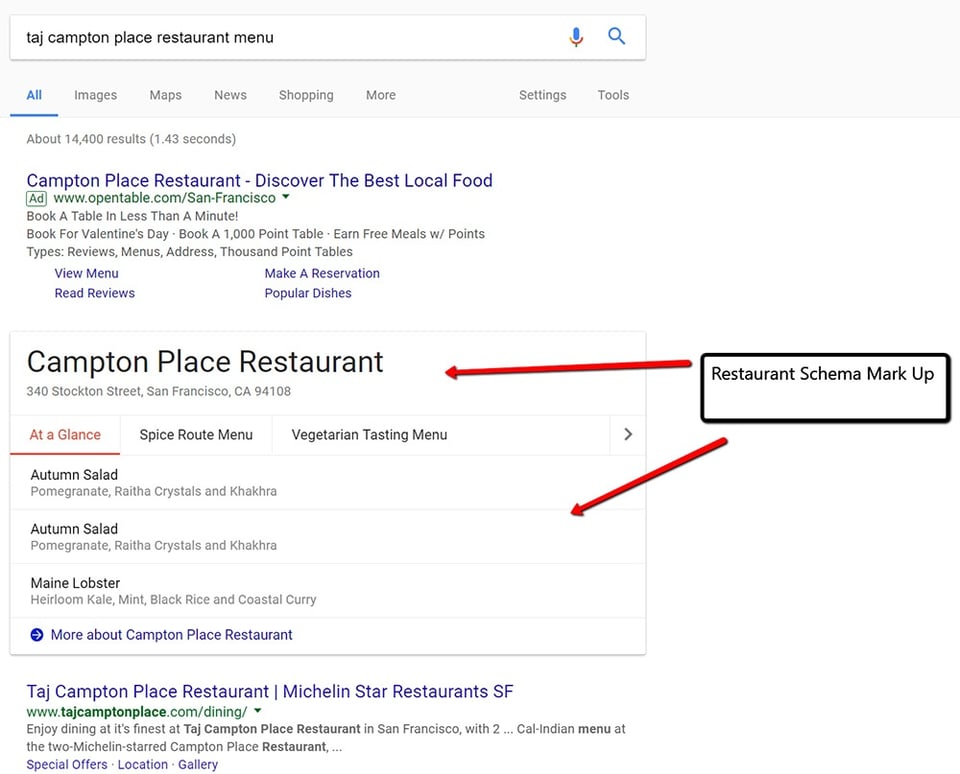This screenshot has height=774, width=960.
Task: Click the View Menu link under the ad
Action: click(x=86, y=273)
